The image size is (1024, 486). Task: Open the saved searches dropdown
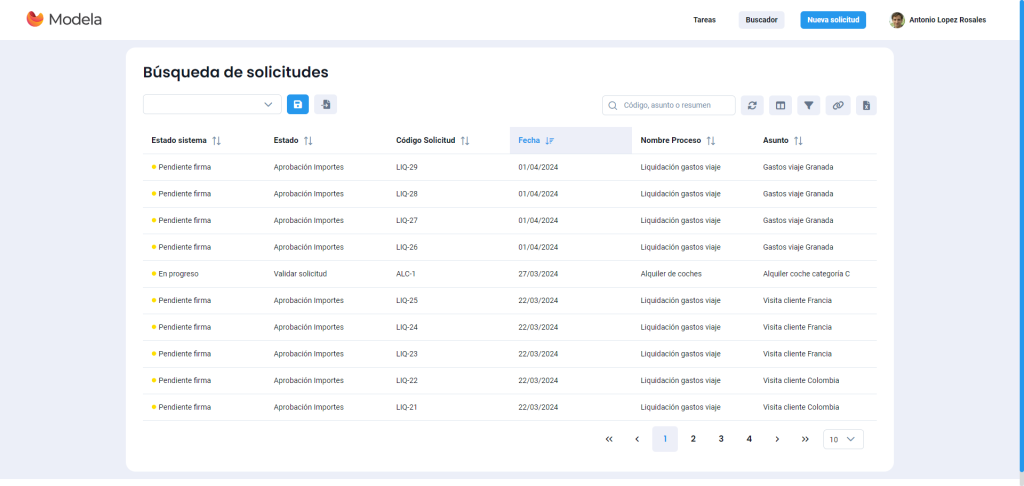(212, 104)
